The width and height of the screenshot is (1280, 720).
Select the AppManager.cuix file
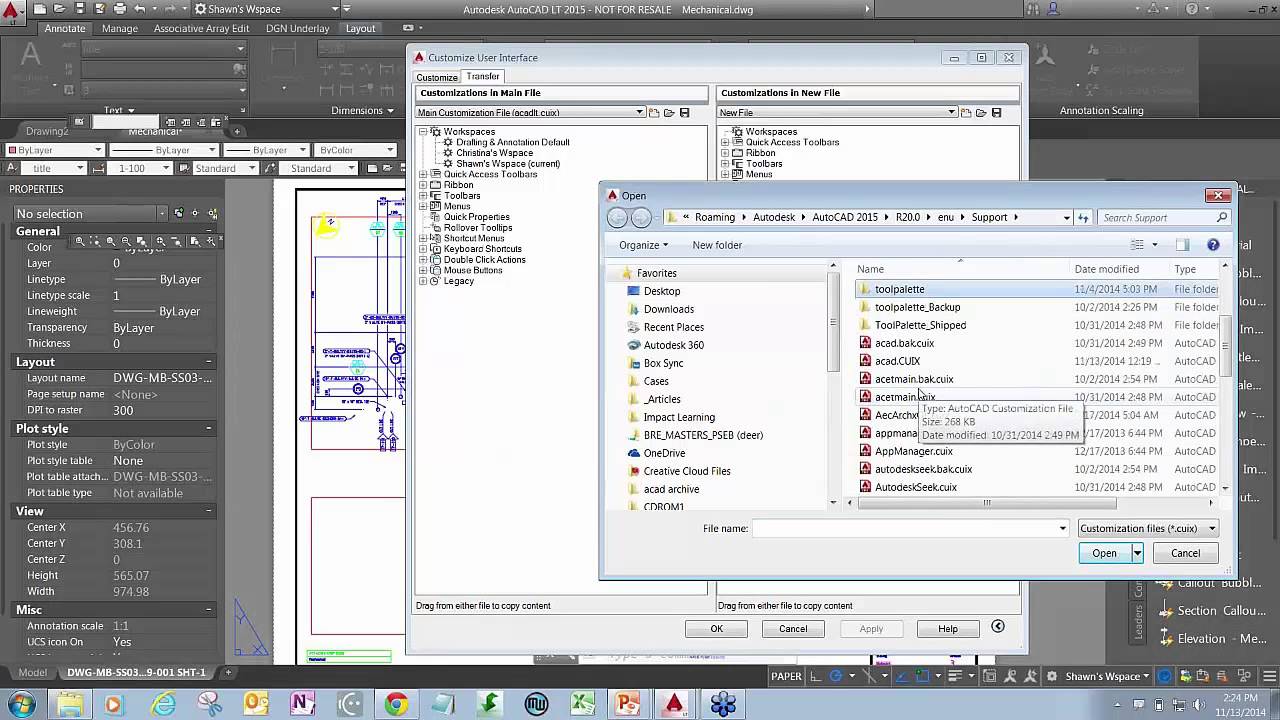point(913,451)
